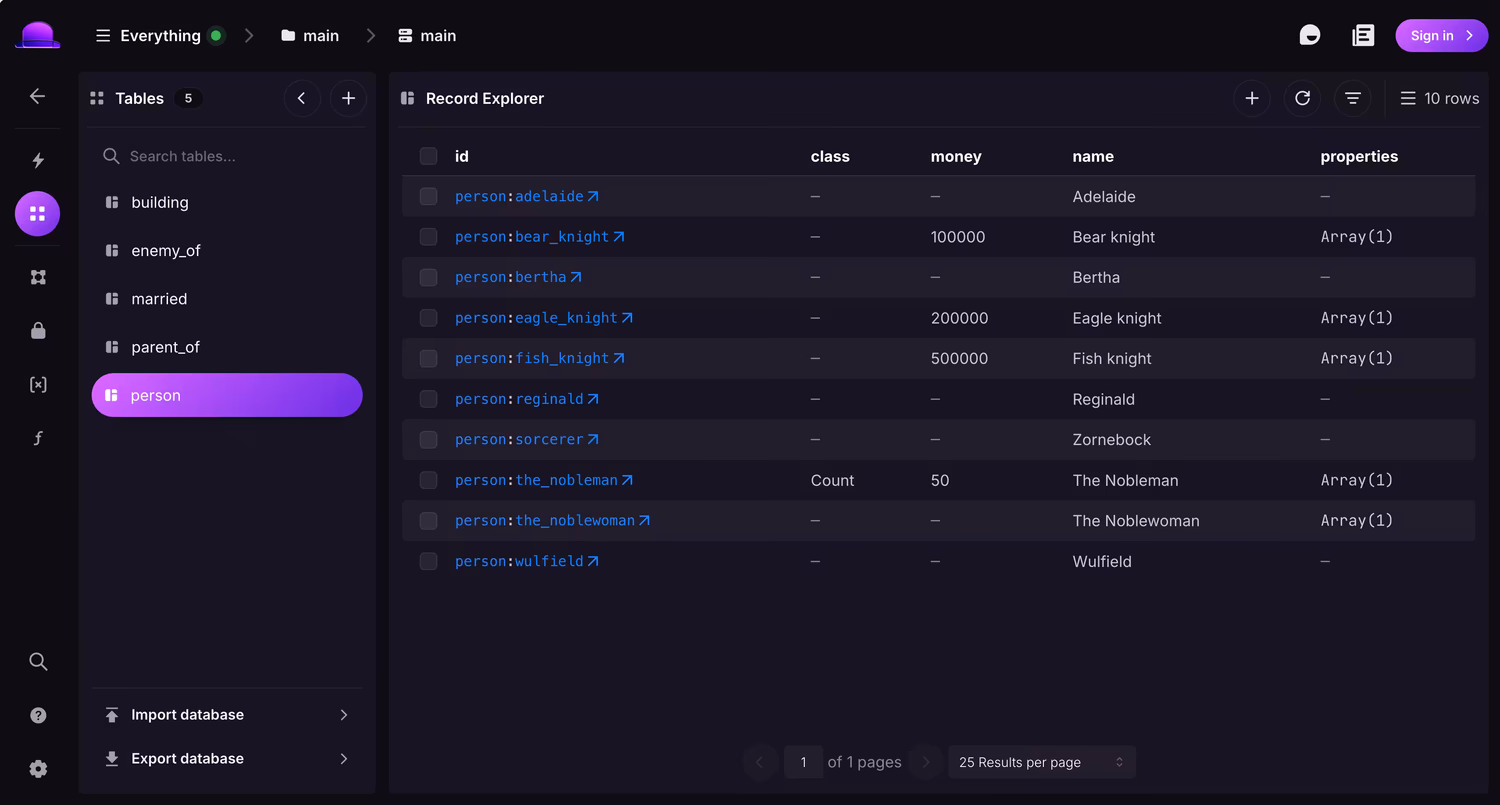Check the box for person:bear_knight row

pyautogui.click(x=428, y=237)
